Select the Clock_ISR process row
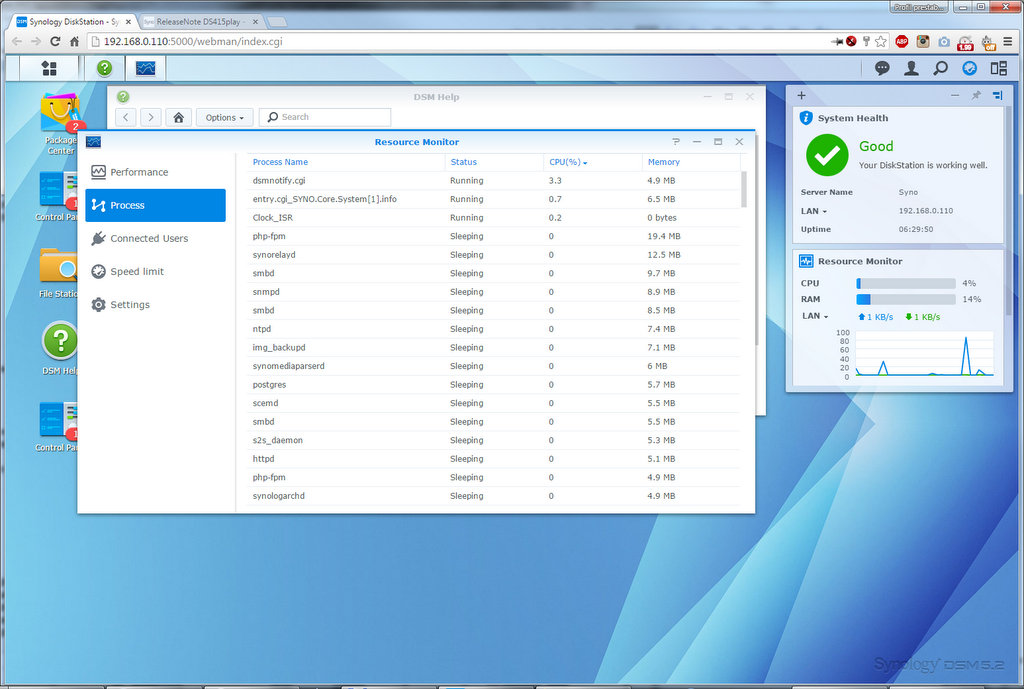Viewport: 1024px width, 689px height. click(494, 217)
